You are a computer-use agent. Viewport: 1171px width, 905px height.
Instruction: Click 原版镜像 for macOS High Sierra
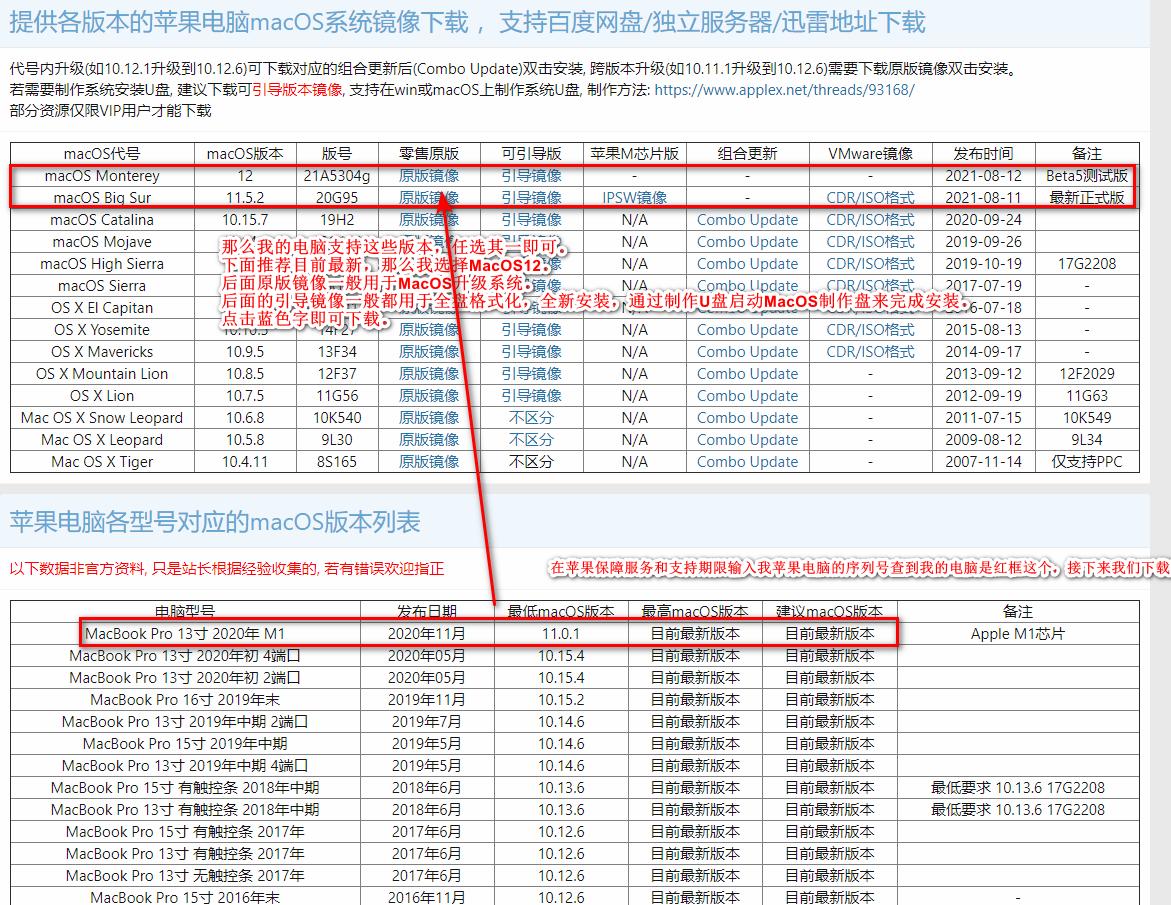click(x=428, y=263)
